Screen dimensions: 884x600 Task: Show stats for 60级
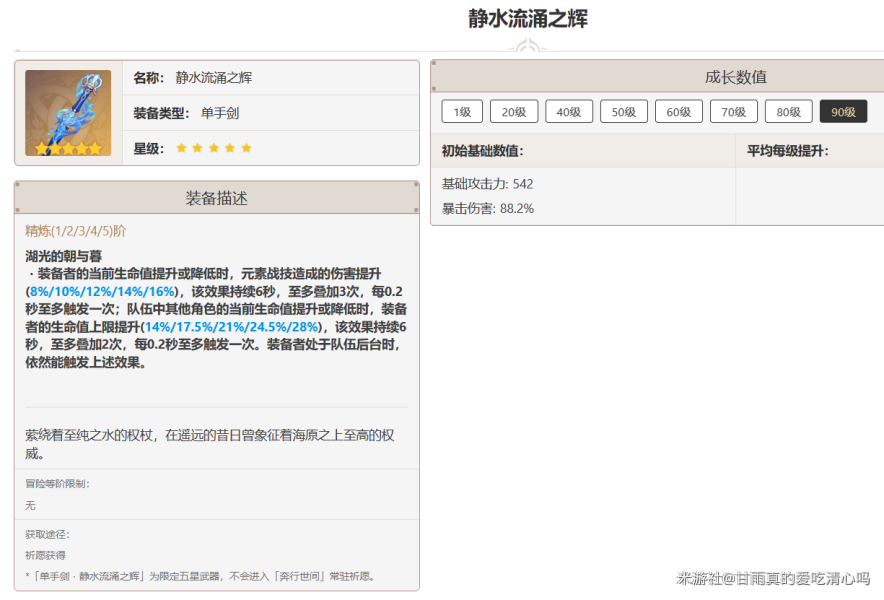pyautogui.click(x=679, y=112)
